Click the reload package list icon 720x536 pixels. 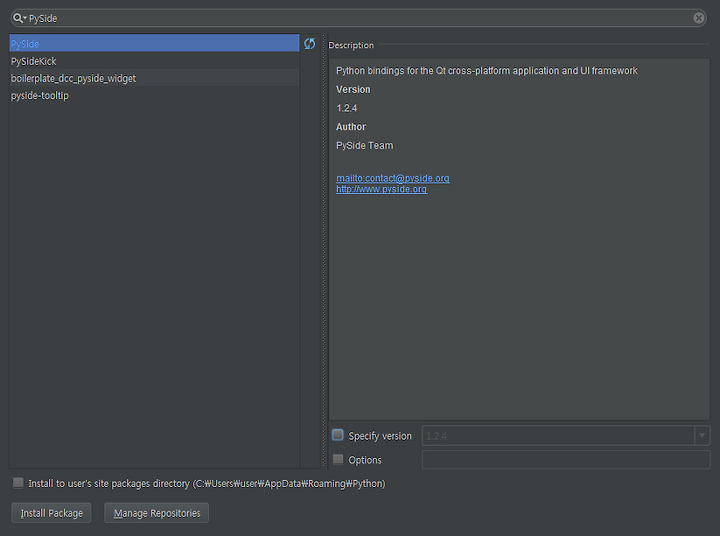pyautogui.click(x=309, y=44)
